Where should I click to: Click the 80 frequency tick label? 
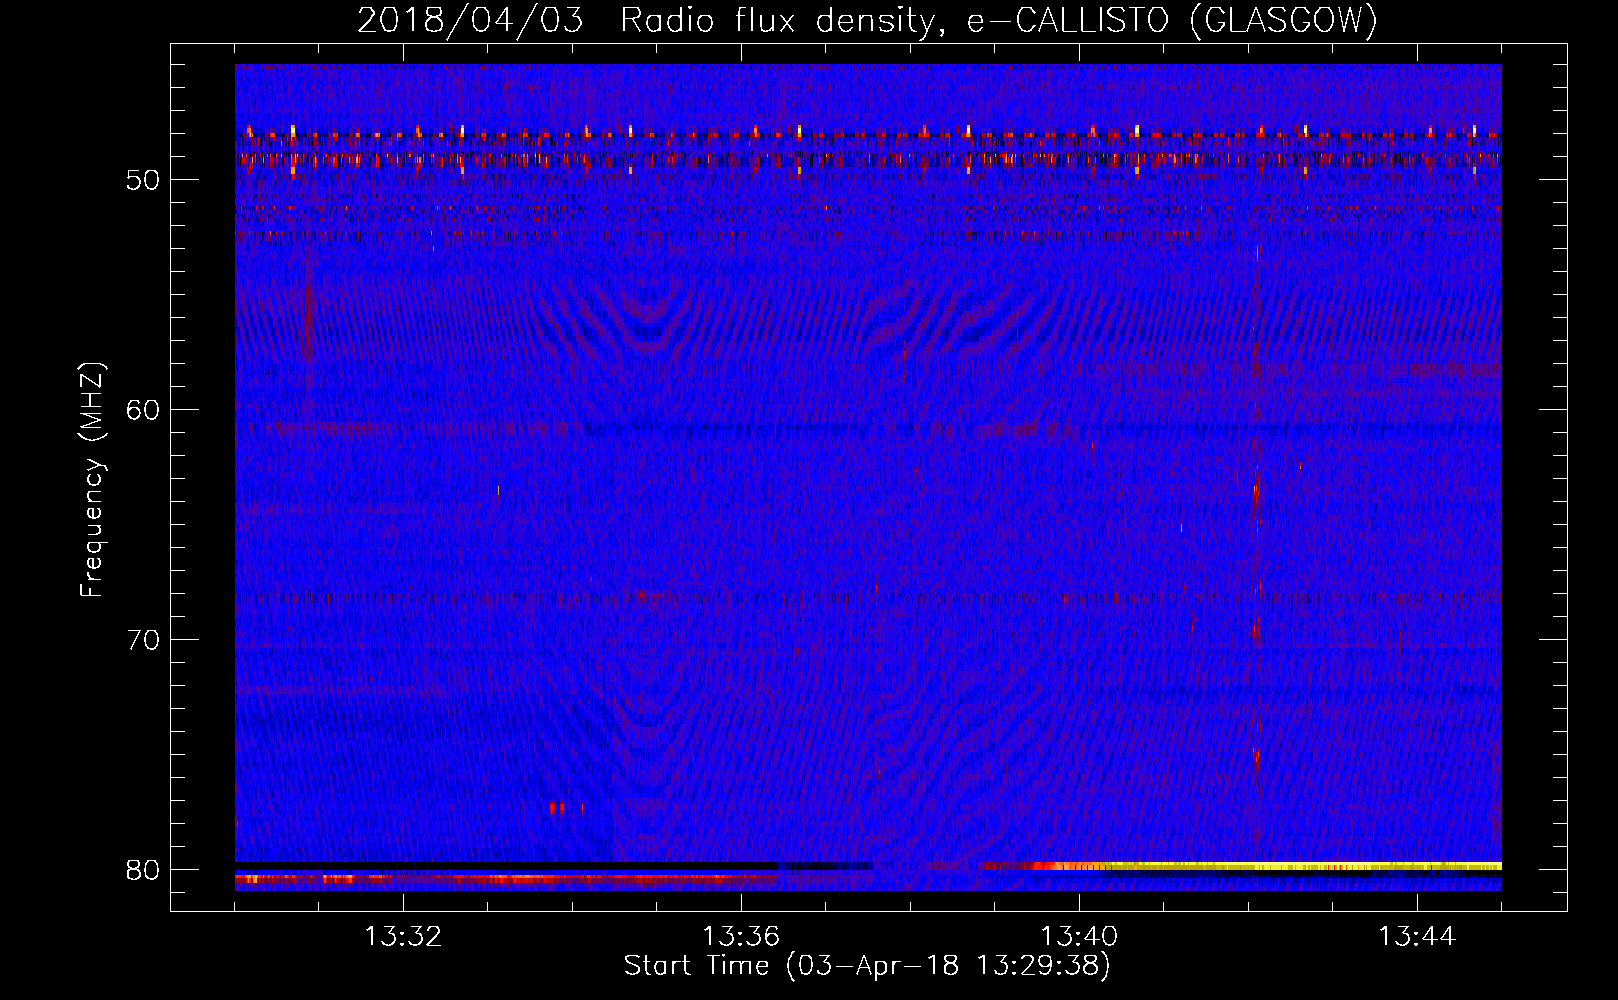[143, 870]
